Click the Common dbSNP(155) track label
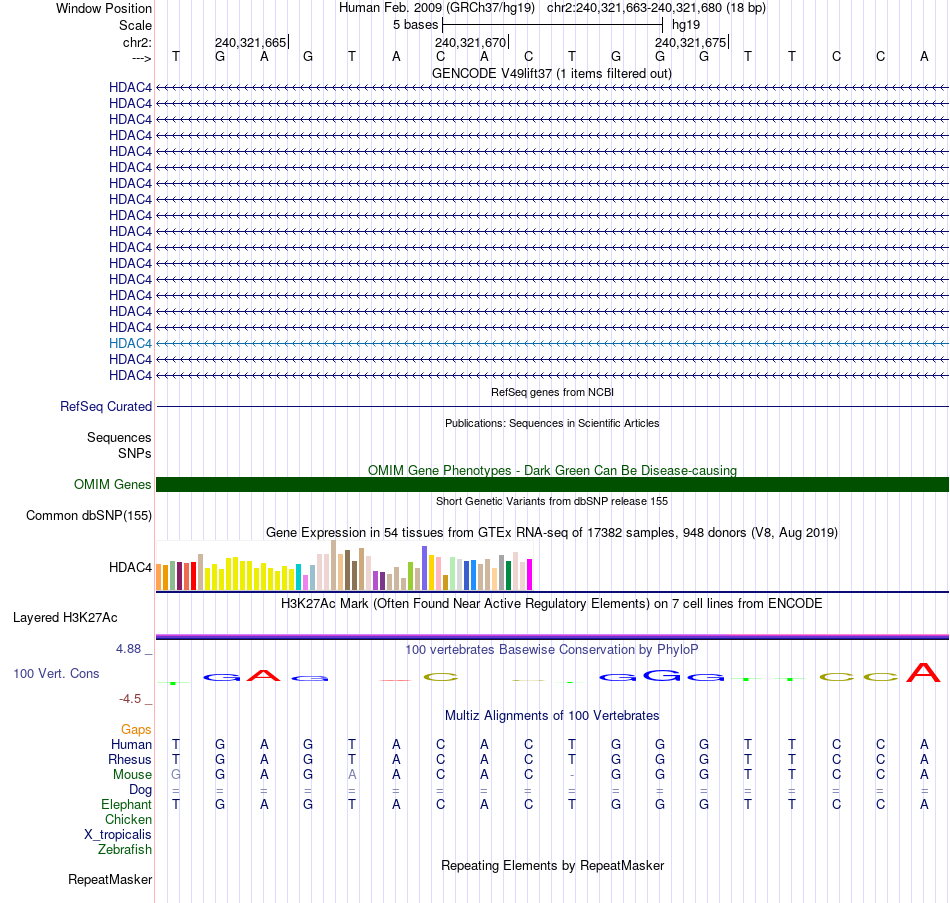This screenshot has width=950, height=903. [x=89, y=516]
